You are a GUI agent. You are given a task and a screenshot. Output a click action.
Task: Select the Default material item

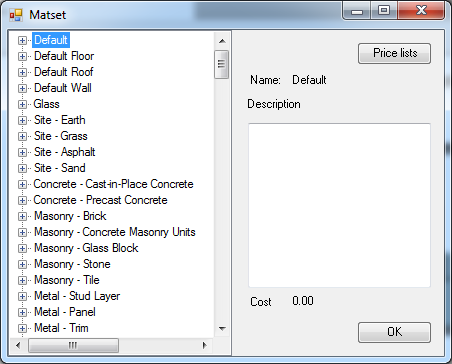pos(51,40)
